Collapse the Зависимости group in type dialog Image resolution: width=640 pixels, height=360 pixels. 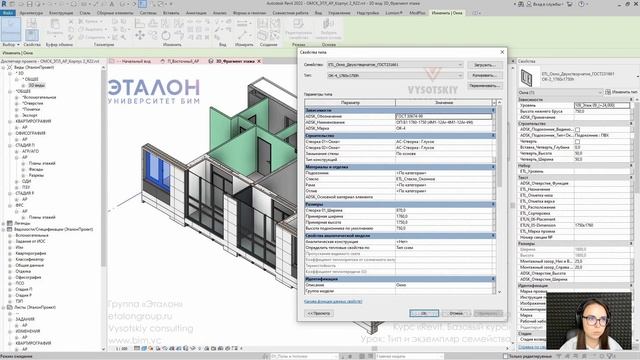(493, 110)
